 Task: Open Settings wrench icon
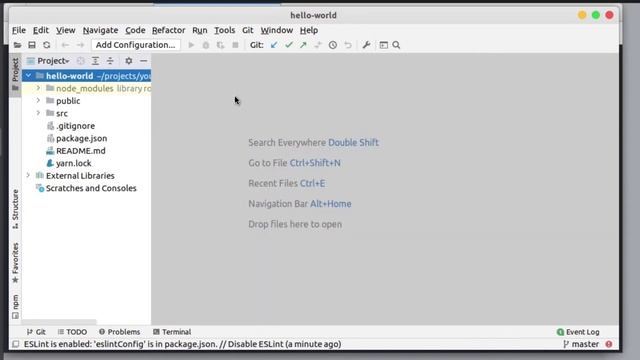(x=366, y=45)
